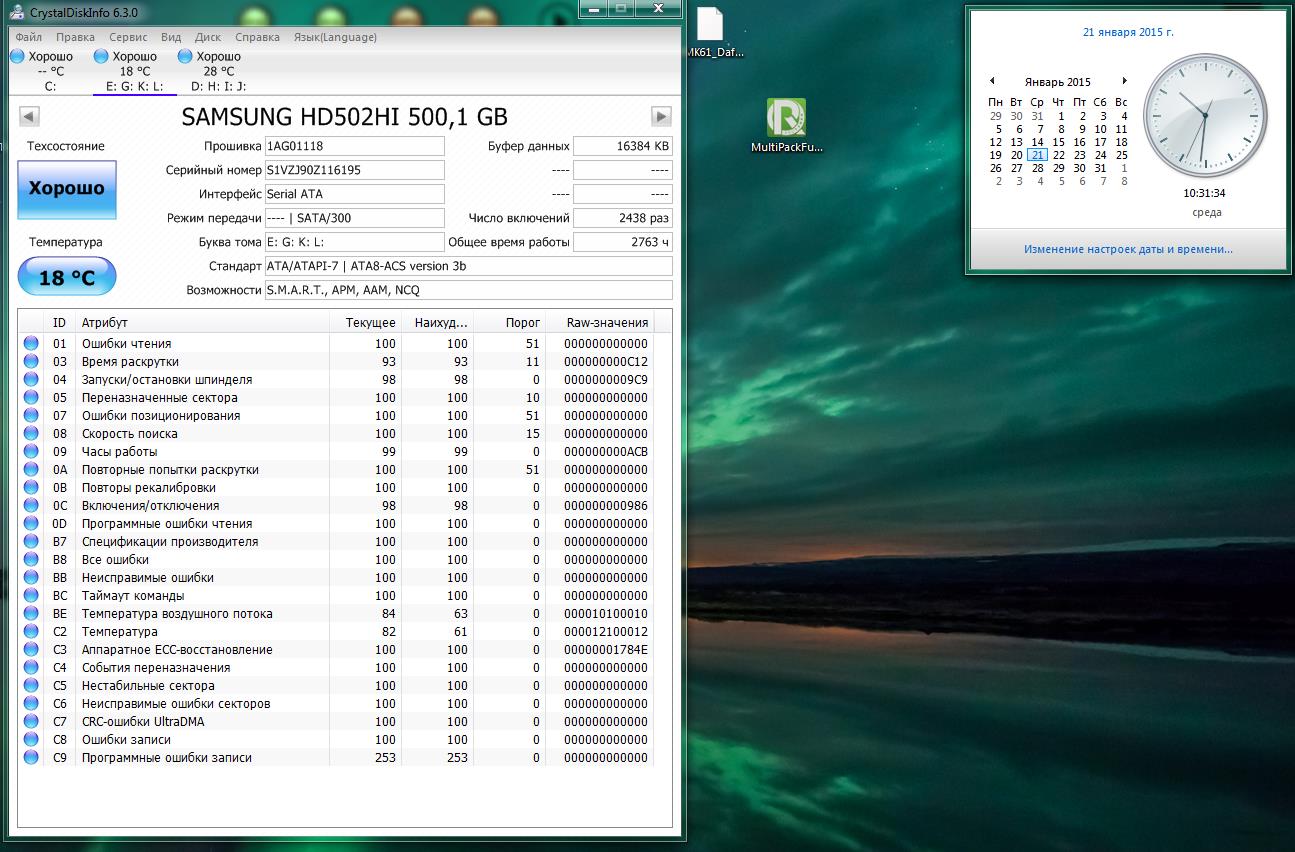Click the Интерфейс field Serial ATA
The image size is (1295, 852).
click(x=354, y=194)
